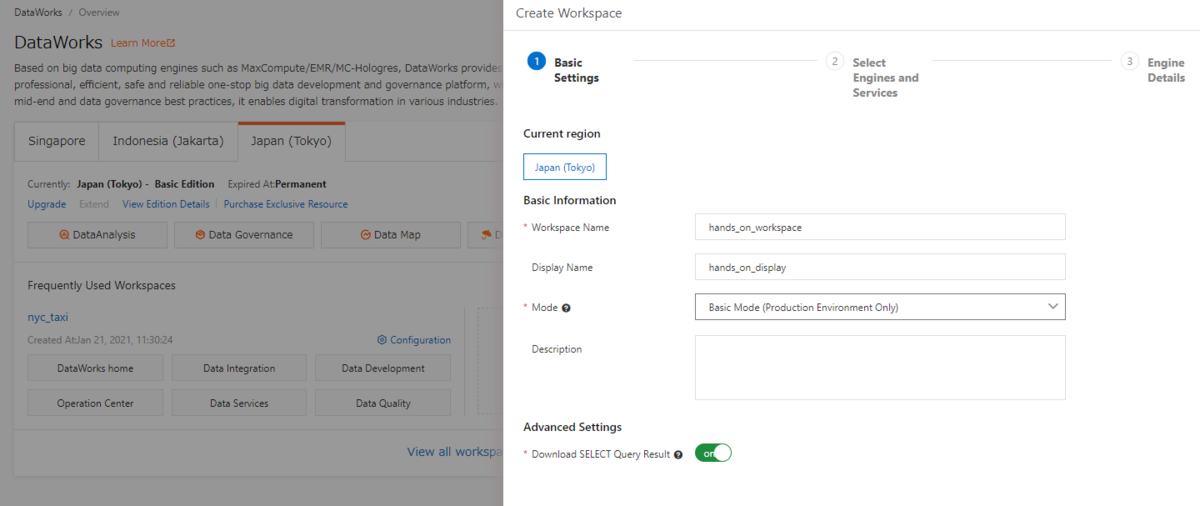Open View Edition Details link

pos(166,204)
